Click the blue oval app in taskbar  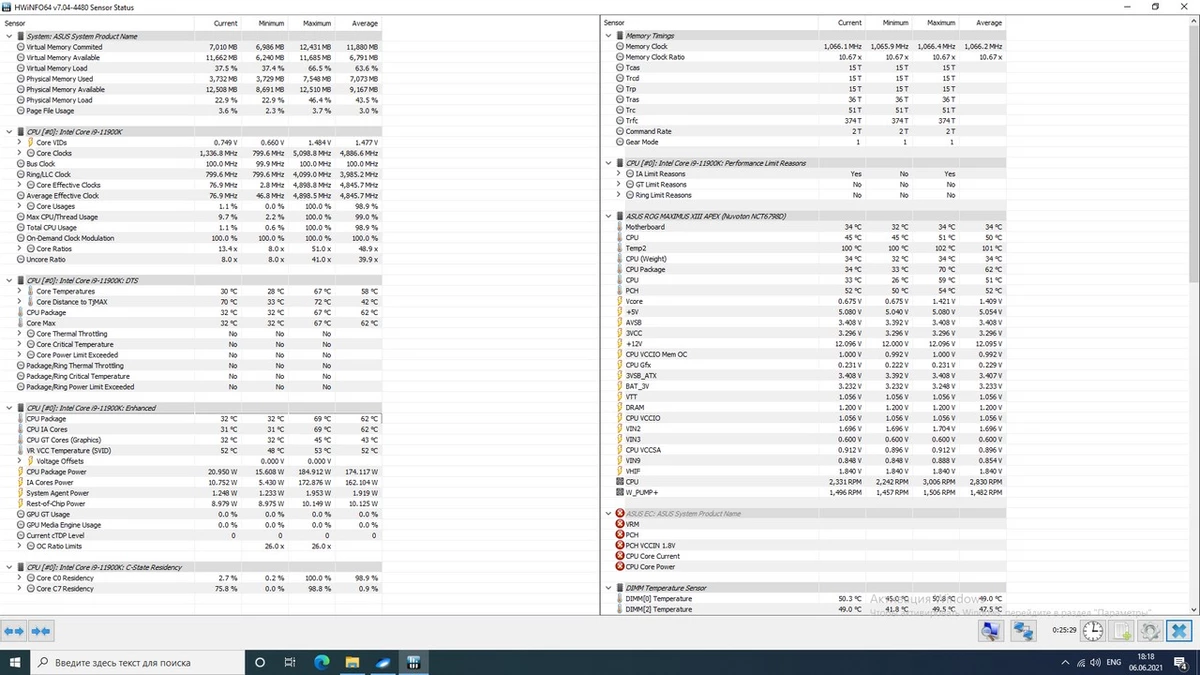tap(382, 662)
